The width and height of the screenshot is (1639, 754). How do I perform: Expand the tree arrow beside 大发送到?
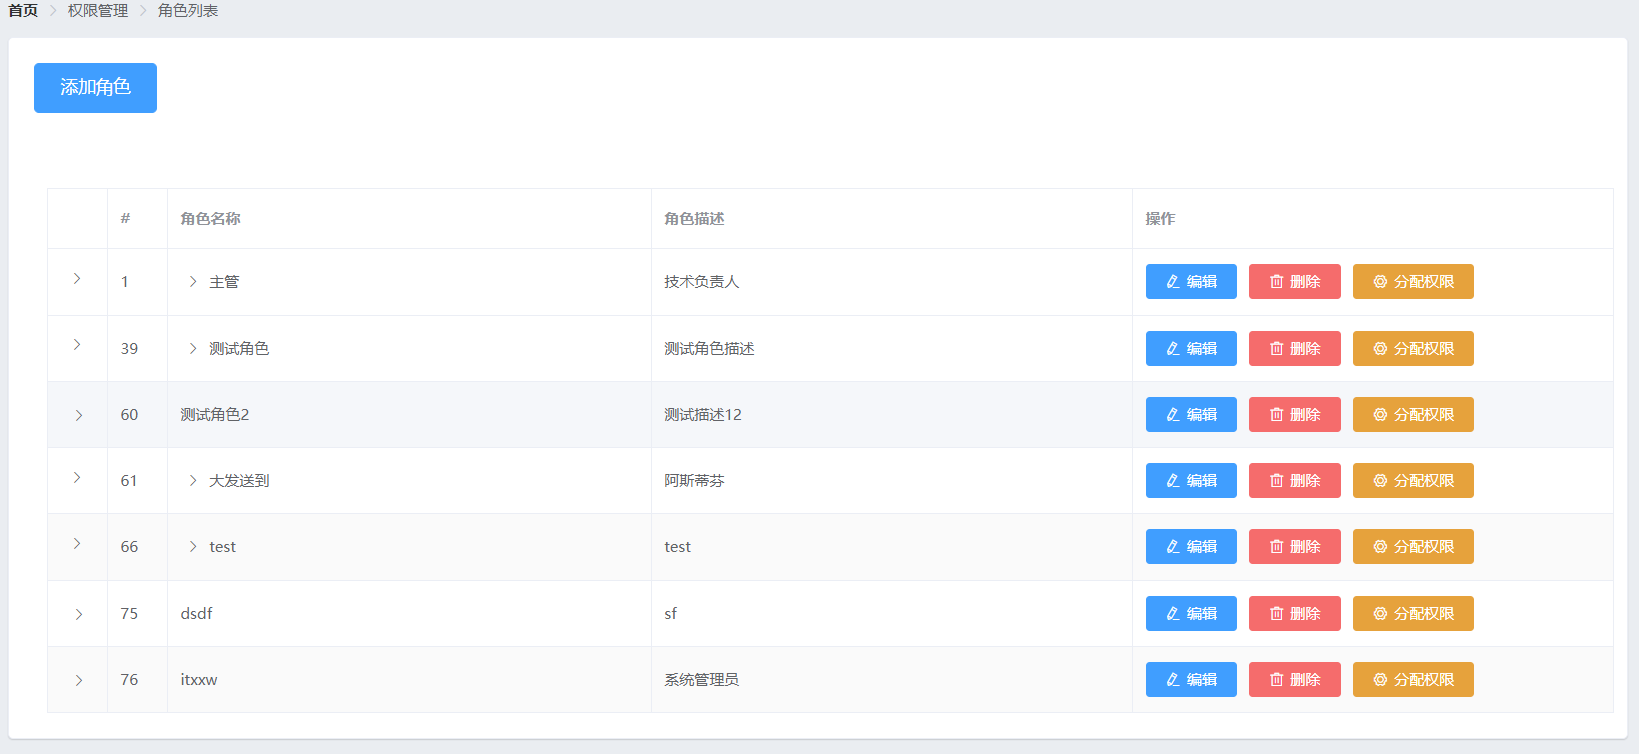click(193, 481)
